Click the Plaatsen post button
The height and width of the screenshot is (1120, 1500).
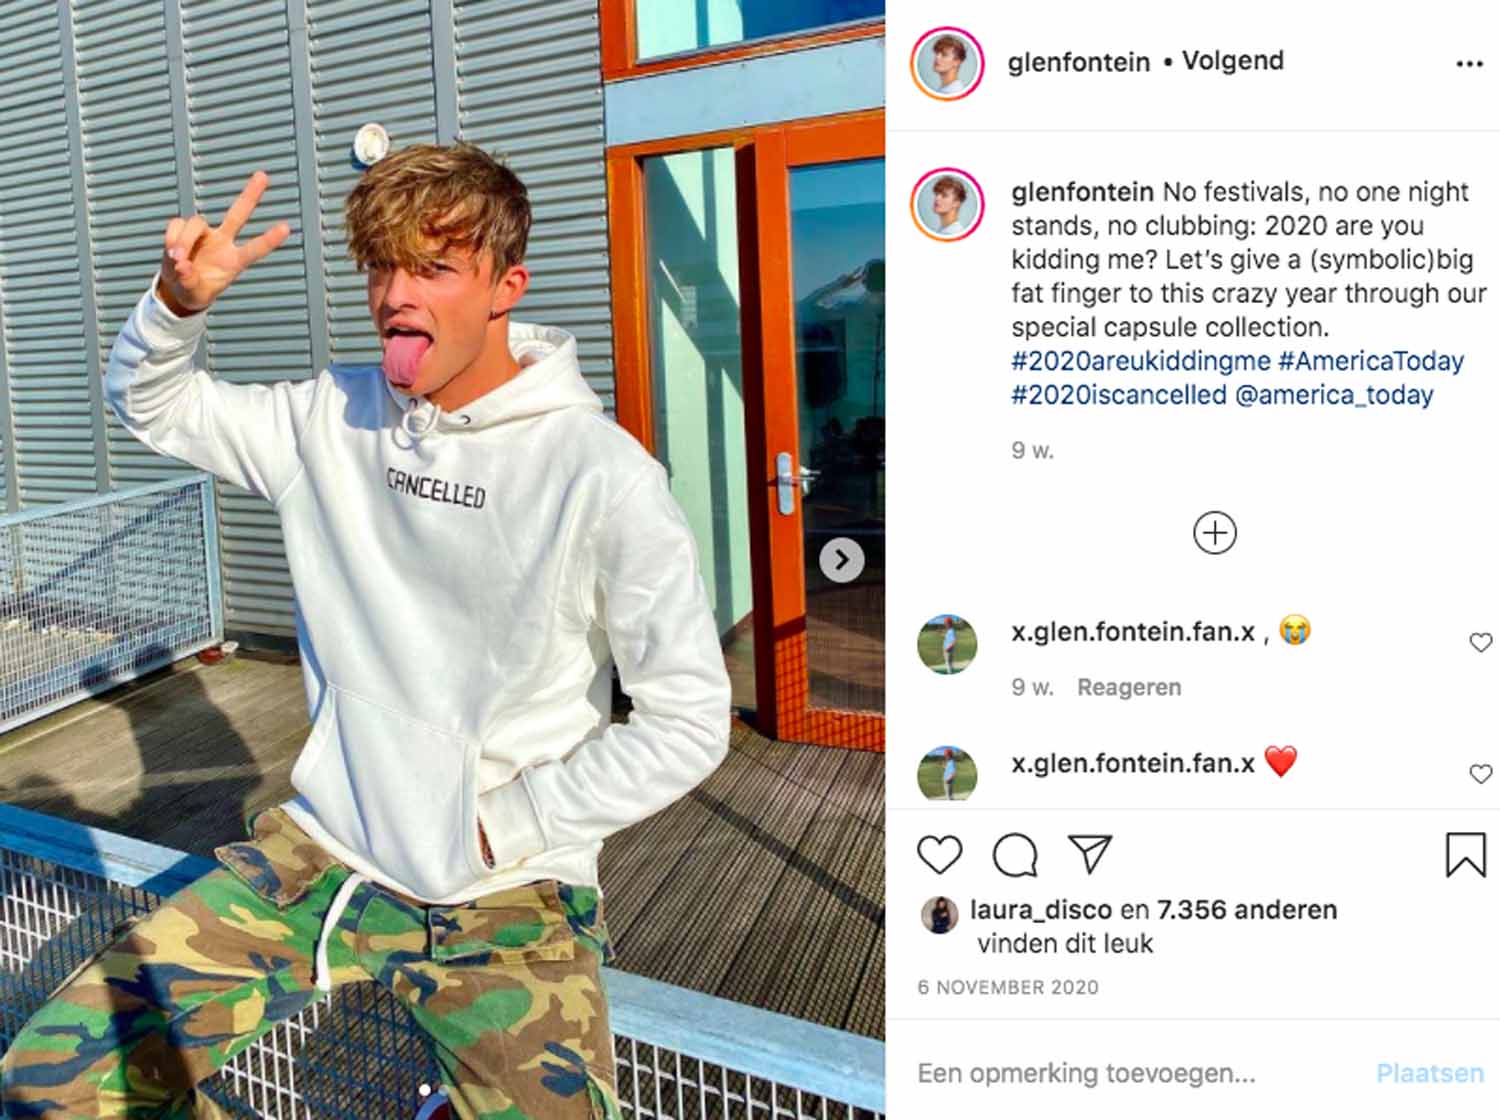click(x=1430, y=1073)
